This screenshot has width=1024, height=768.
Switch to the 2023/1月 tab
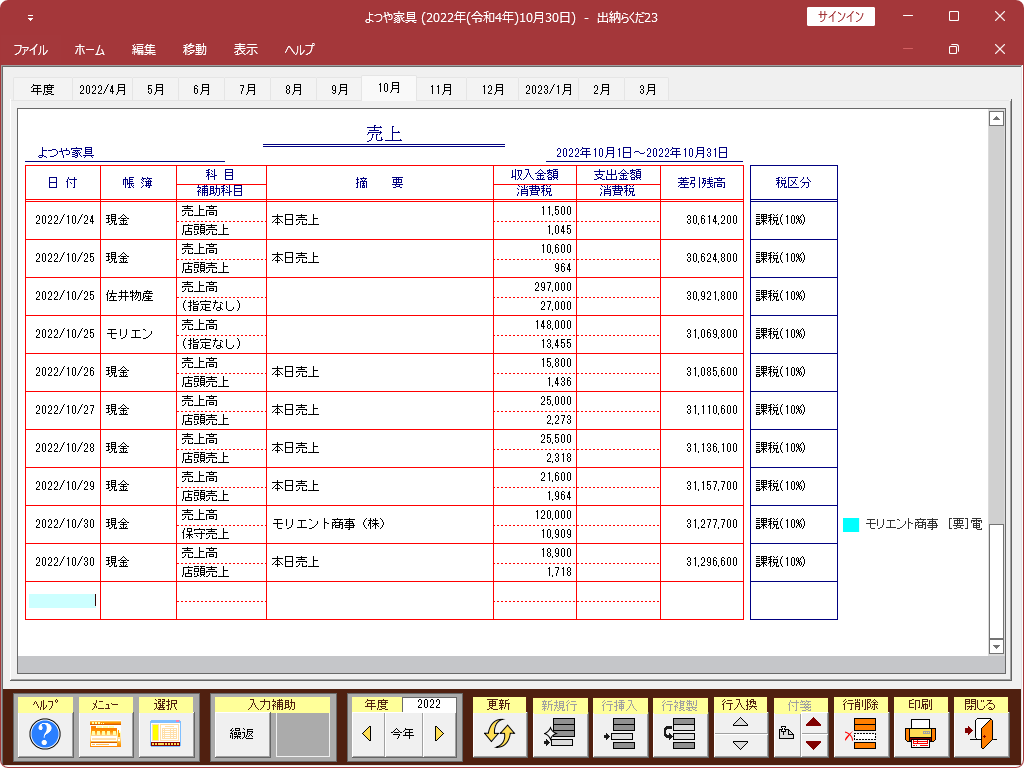click(x=549, y=89)
